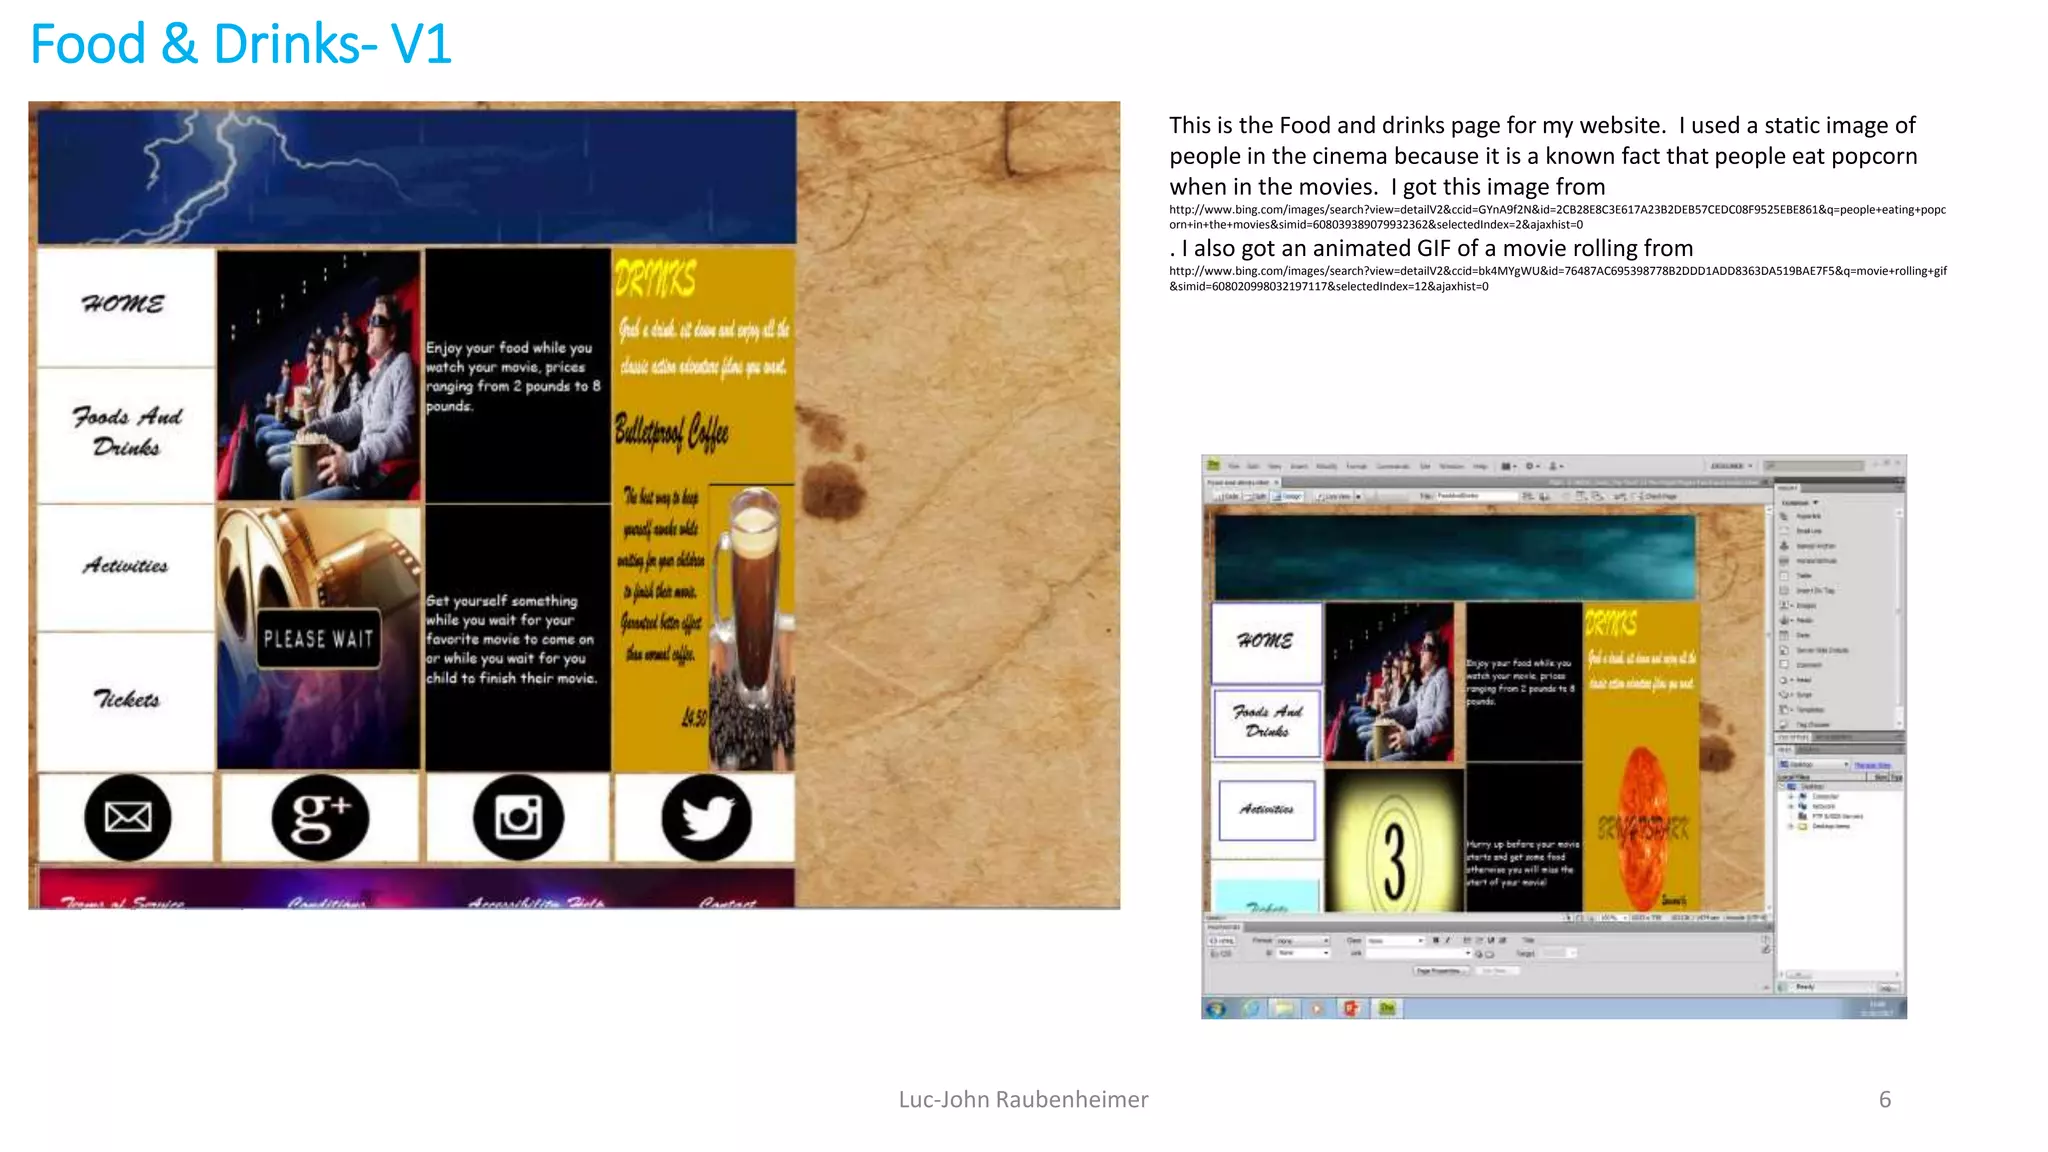This screenshot has height=1152, width=2048.
Task: Click the cinema audience popcorn photo
Action: click(318, 375)
